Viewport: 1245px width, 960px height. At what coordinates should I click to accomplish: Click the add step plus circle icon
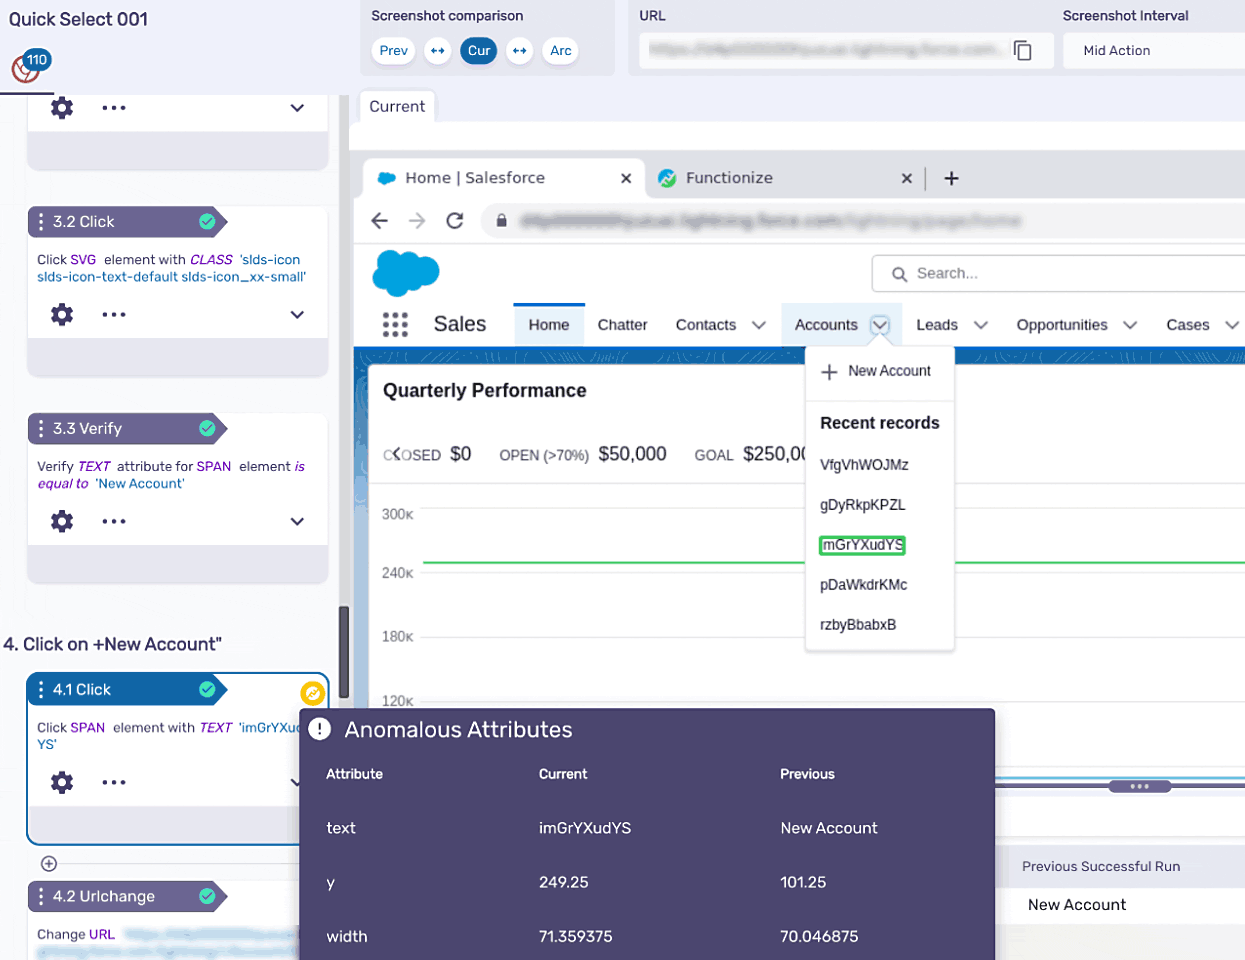tap(48, 864)
